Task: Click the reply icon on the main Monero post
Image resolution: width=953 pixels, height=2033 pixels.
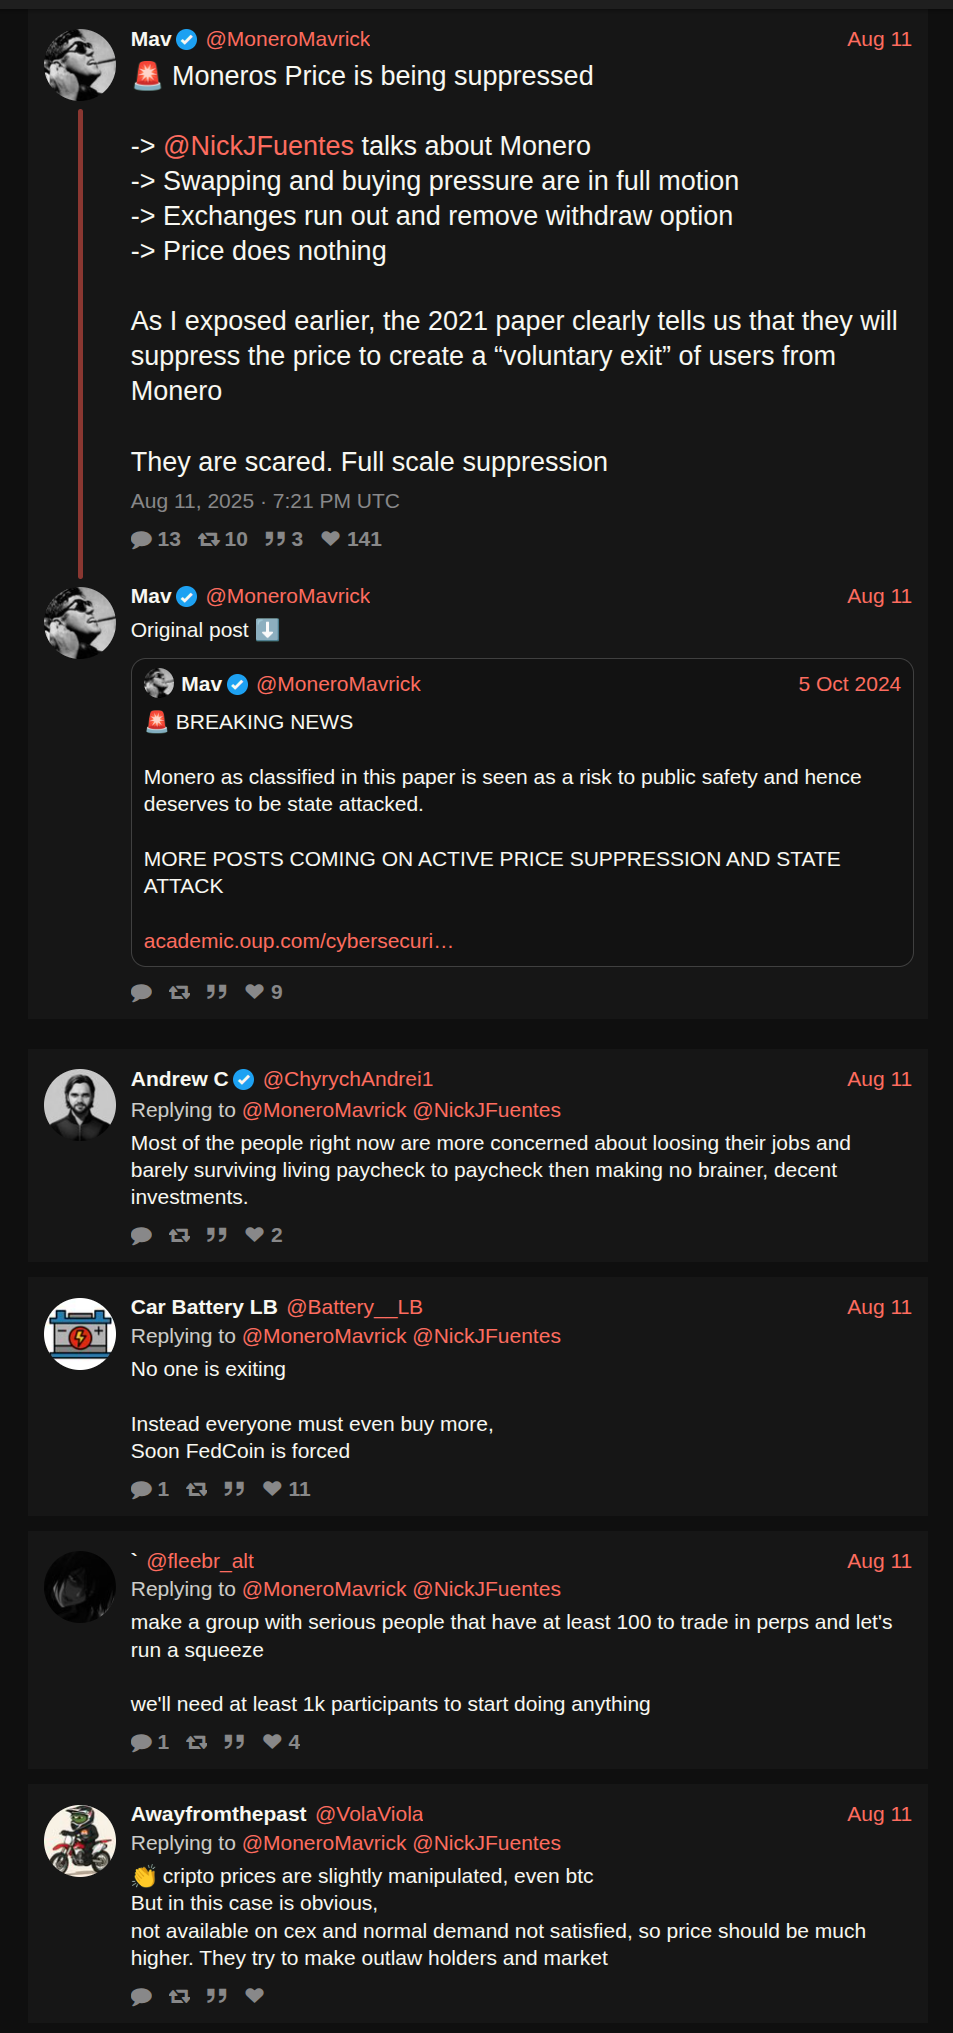Action: pos(141,540)
